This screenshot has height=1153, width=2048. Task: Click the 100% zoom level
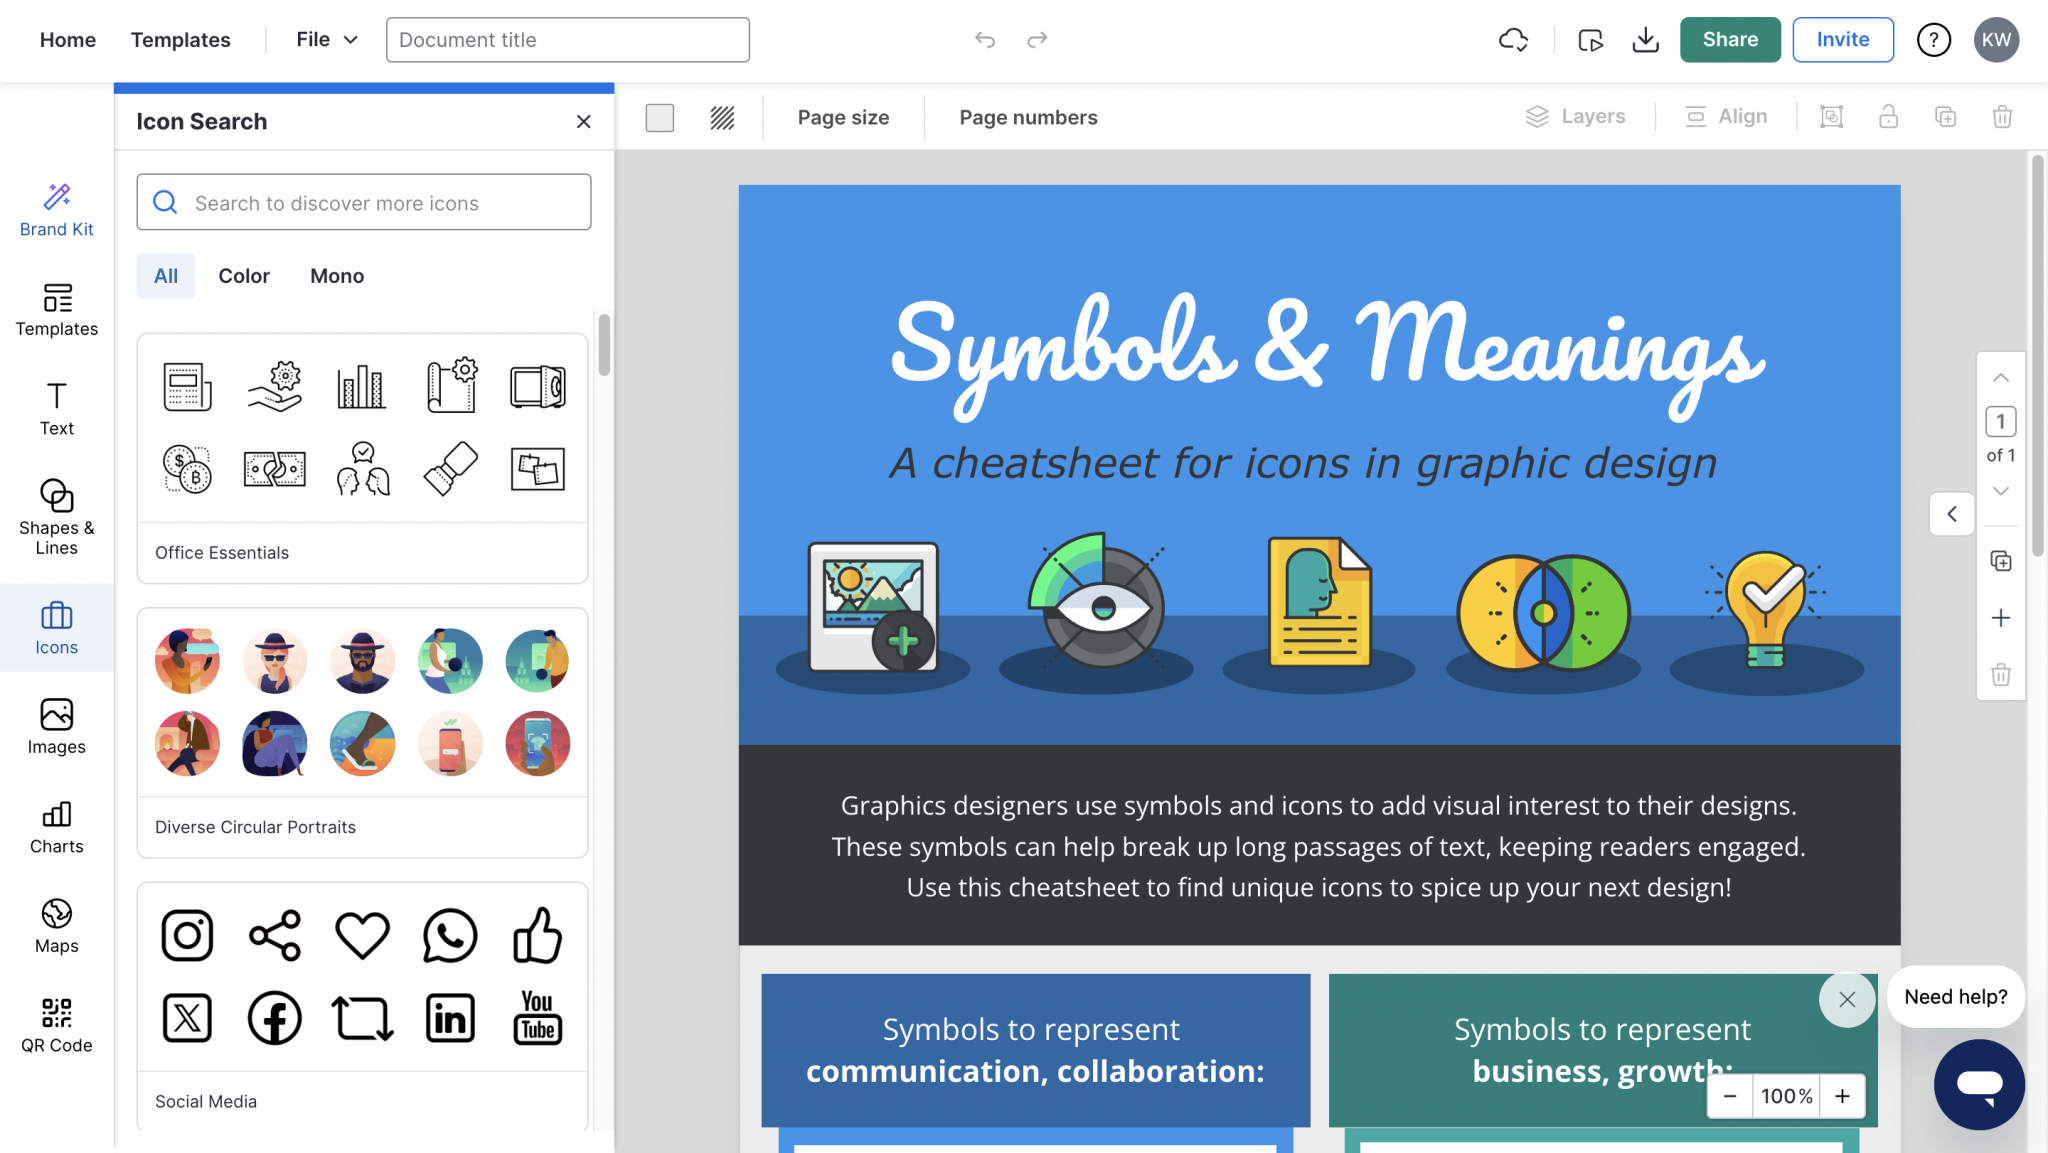(x=1786, y=1096)
